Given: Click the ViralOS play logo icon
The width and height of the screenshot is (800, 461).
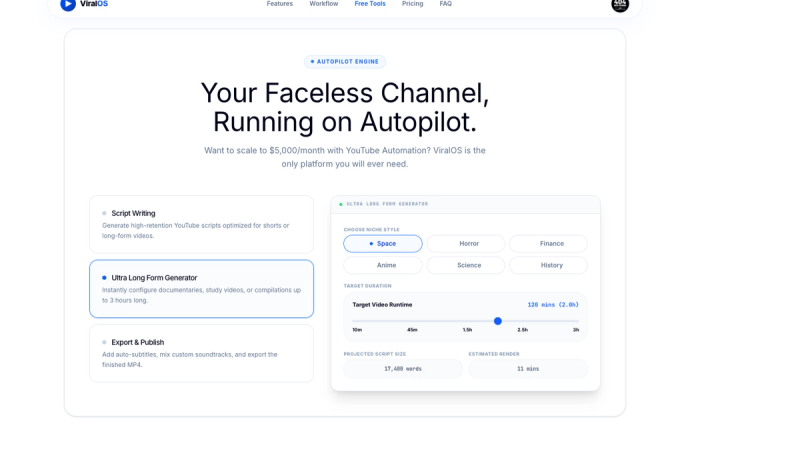Looking at the screenshot, I should point(68,4).
